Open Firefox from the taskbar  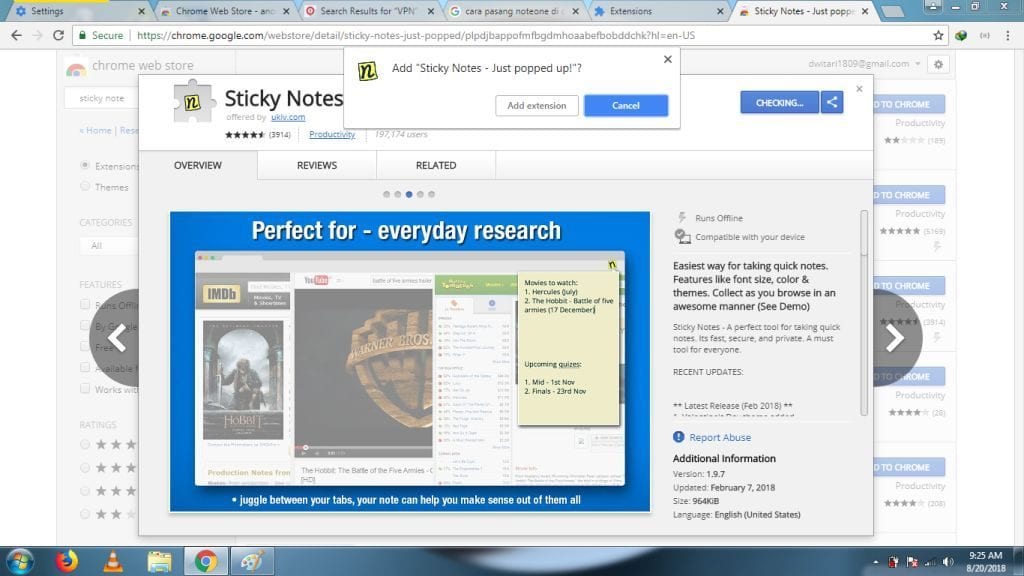(66, 559)
